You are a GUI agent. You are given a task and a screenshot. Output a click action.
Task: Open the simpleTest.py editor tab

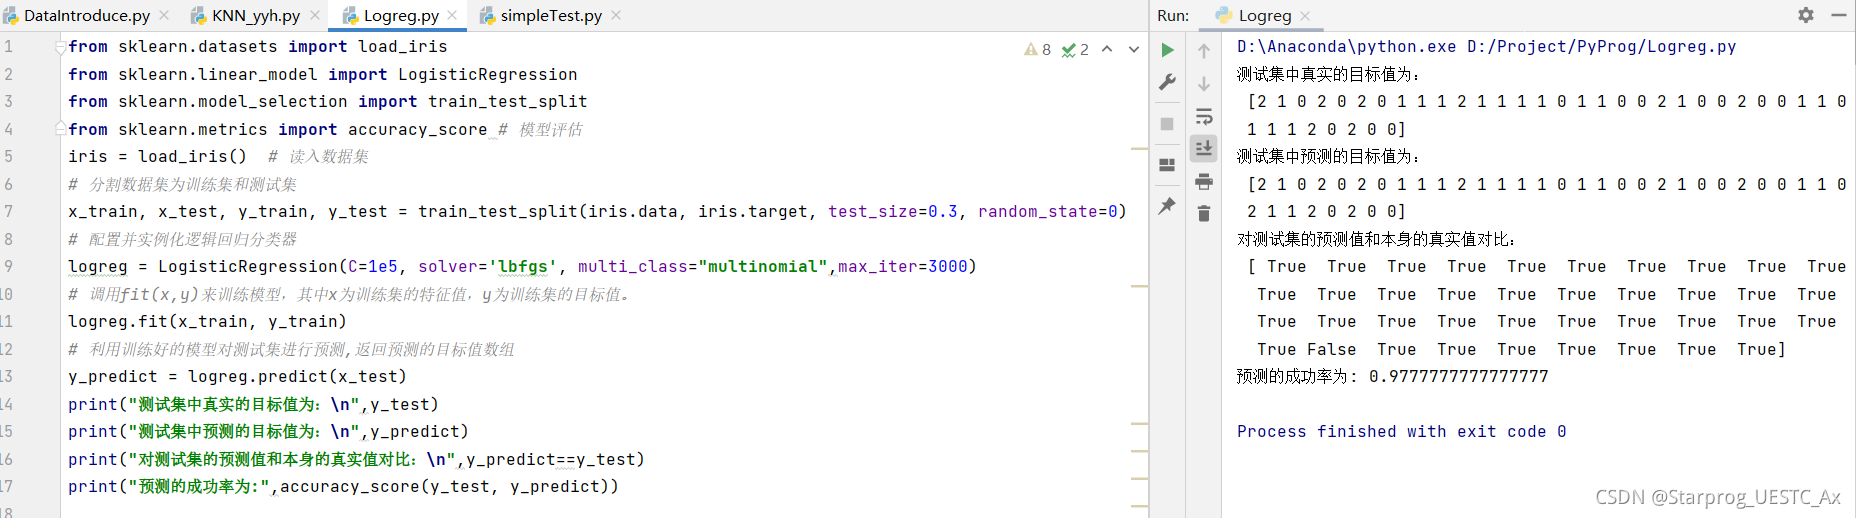(x=551, y=16)
